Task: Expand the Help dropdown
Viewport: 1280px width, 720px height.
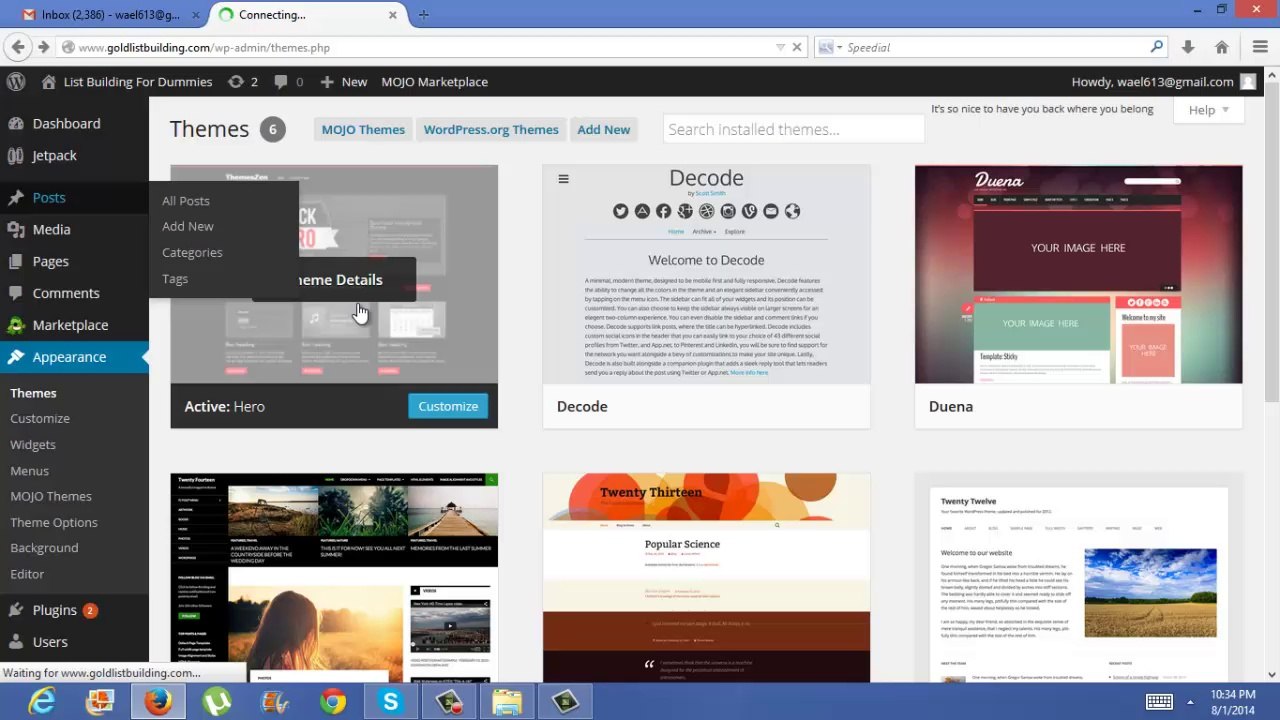Action: click(1209, 110)
